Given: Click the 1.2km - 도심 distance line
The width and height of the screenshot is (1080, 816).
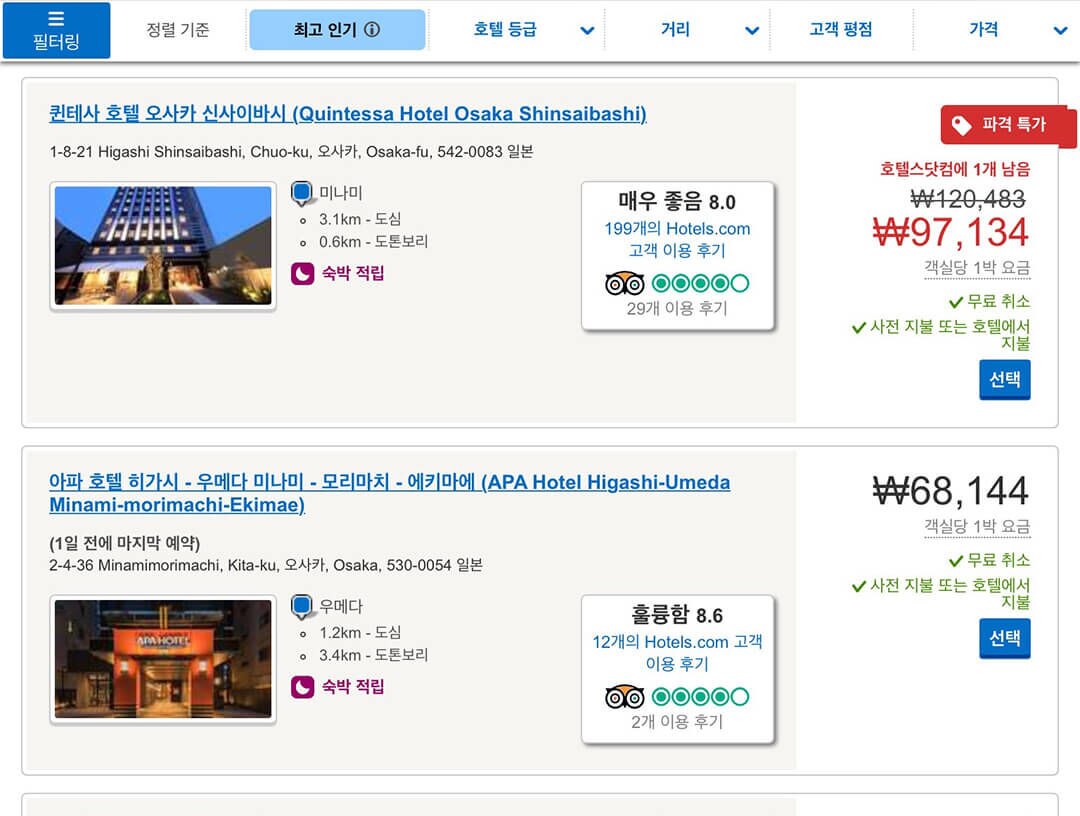Looking at the screenshot, I should tap(360, 632).
